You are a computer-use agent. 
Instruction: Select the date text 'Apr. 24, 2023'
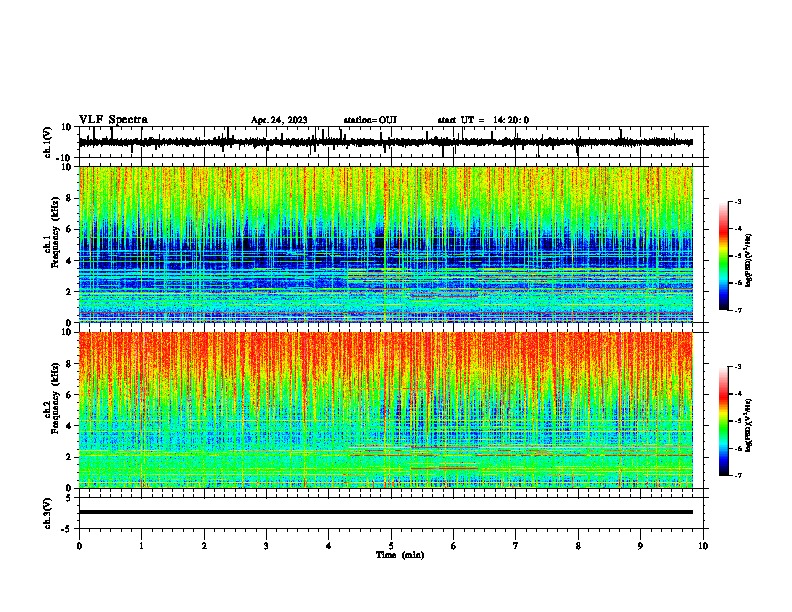pos(279,120)
